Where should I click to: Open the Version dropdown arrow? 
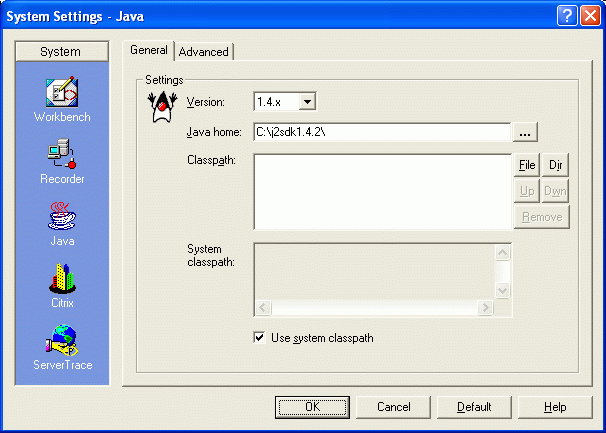tap(307, 102)
